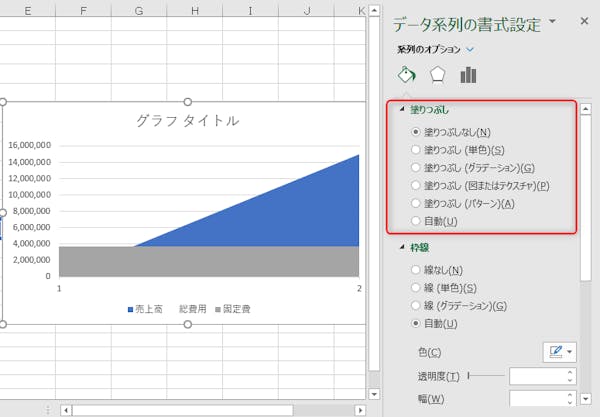Click the グラフ タイトル chart title
The image size is (600, 417).
[187, 121]
